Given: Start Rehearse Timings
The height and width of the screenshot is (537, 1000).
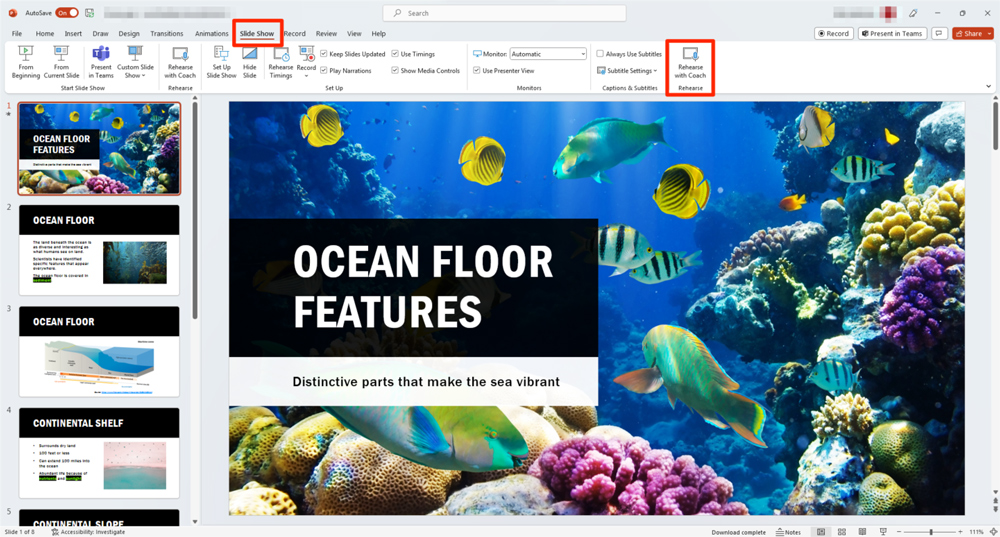Looking at the screenshot, I should 280,61.
